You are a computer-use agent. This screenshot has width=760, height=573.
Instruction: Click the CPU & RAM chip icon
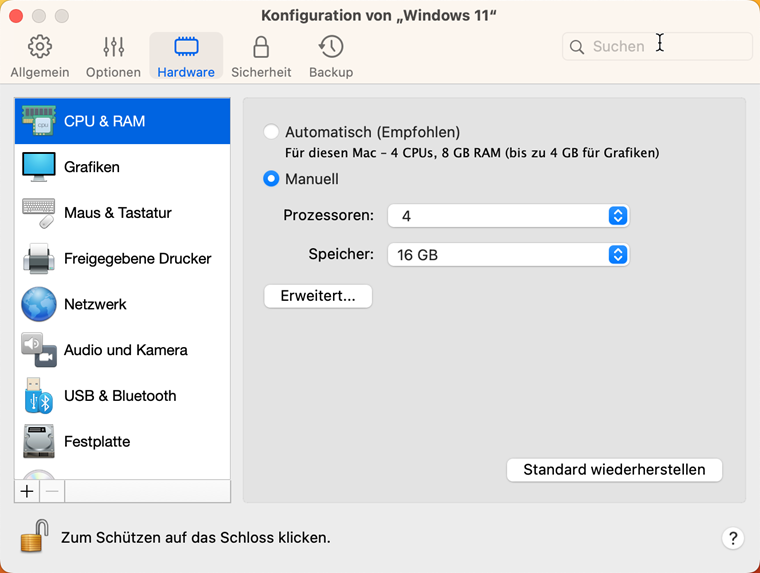pos(39,121)
